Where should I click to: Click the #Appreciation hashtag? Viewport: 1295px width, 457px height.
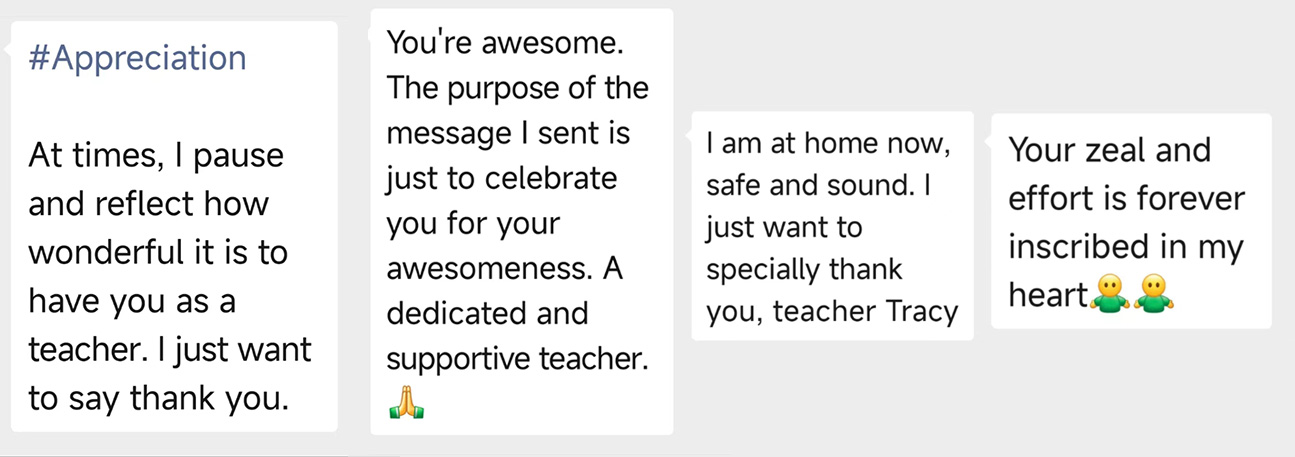tap(137, 58)
